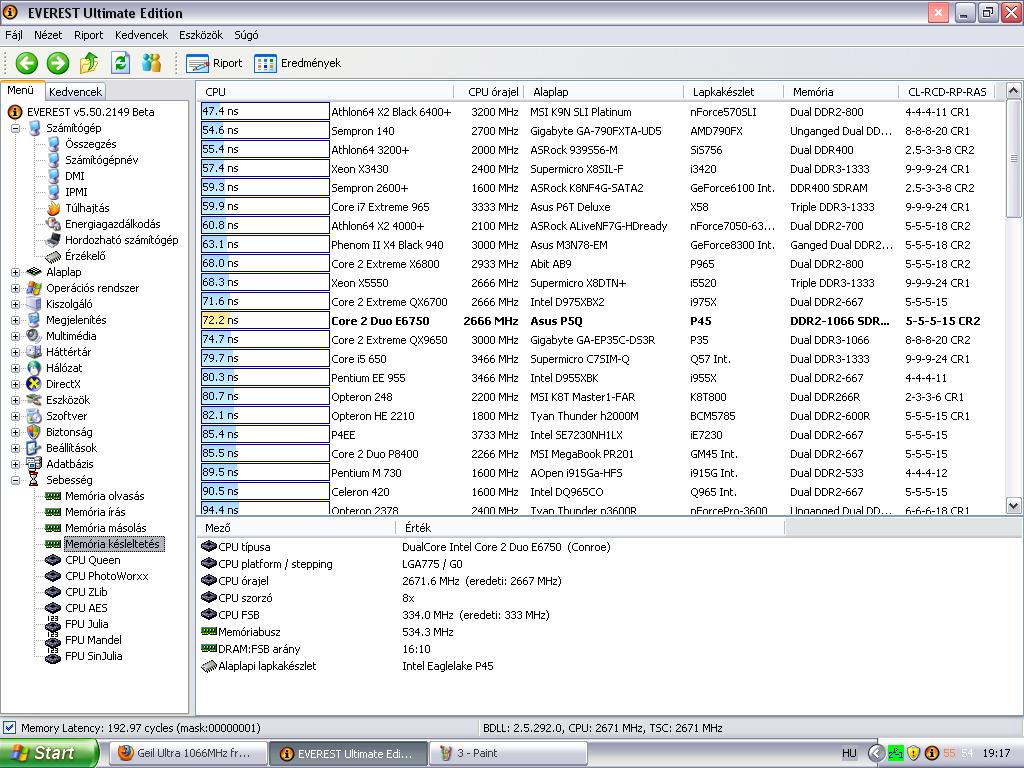Select the CPU Queen benchmark
The width and height of the screenshot is (1024, 768).
click(x=93, y=560)
